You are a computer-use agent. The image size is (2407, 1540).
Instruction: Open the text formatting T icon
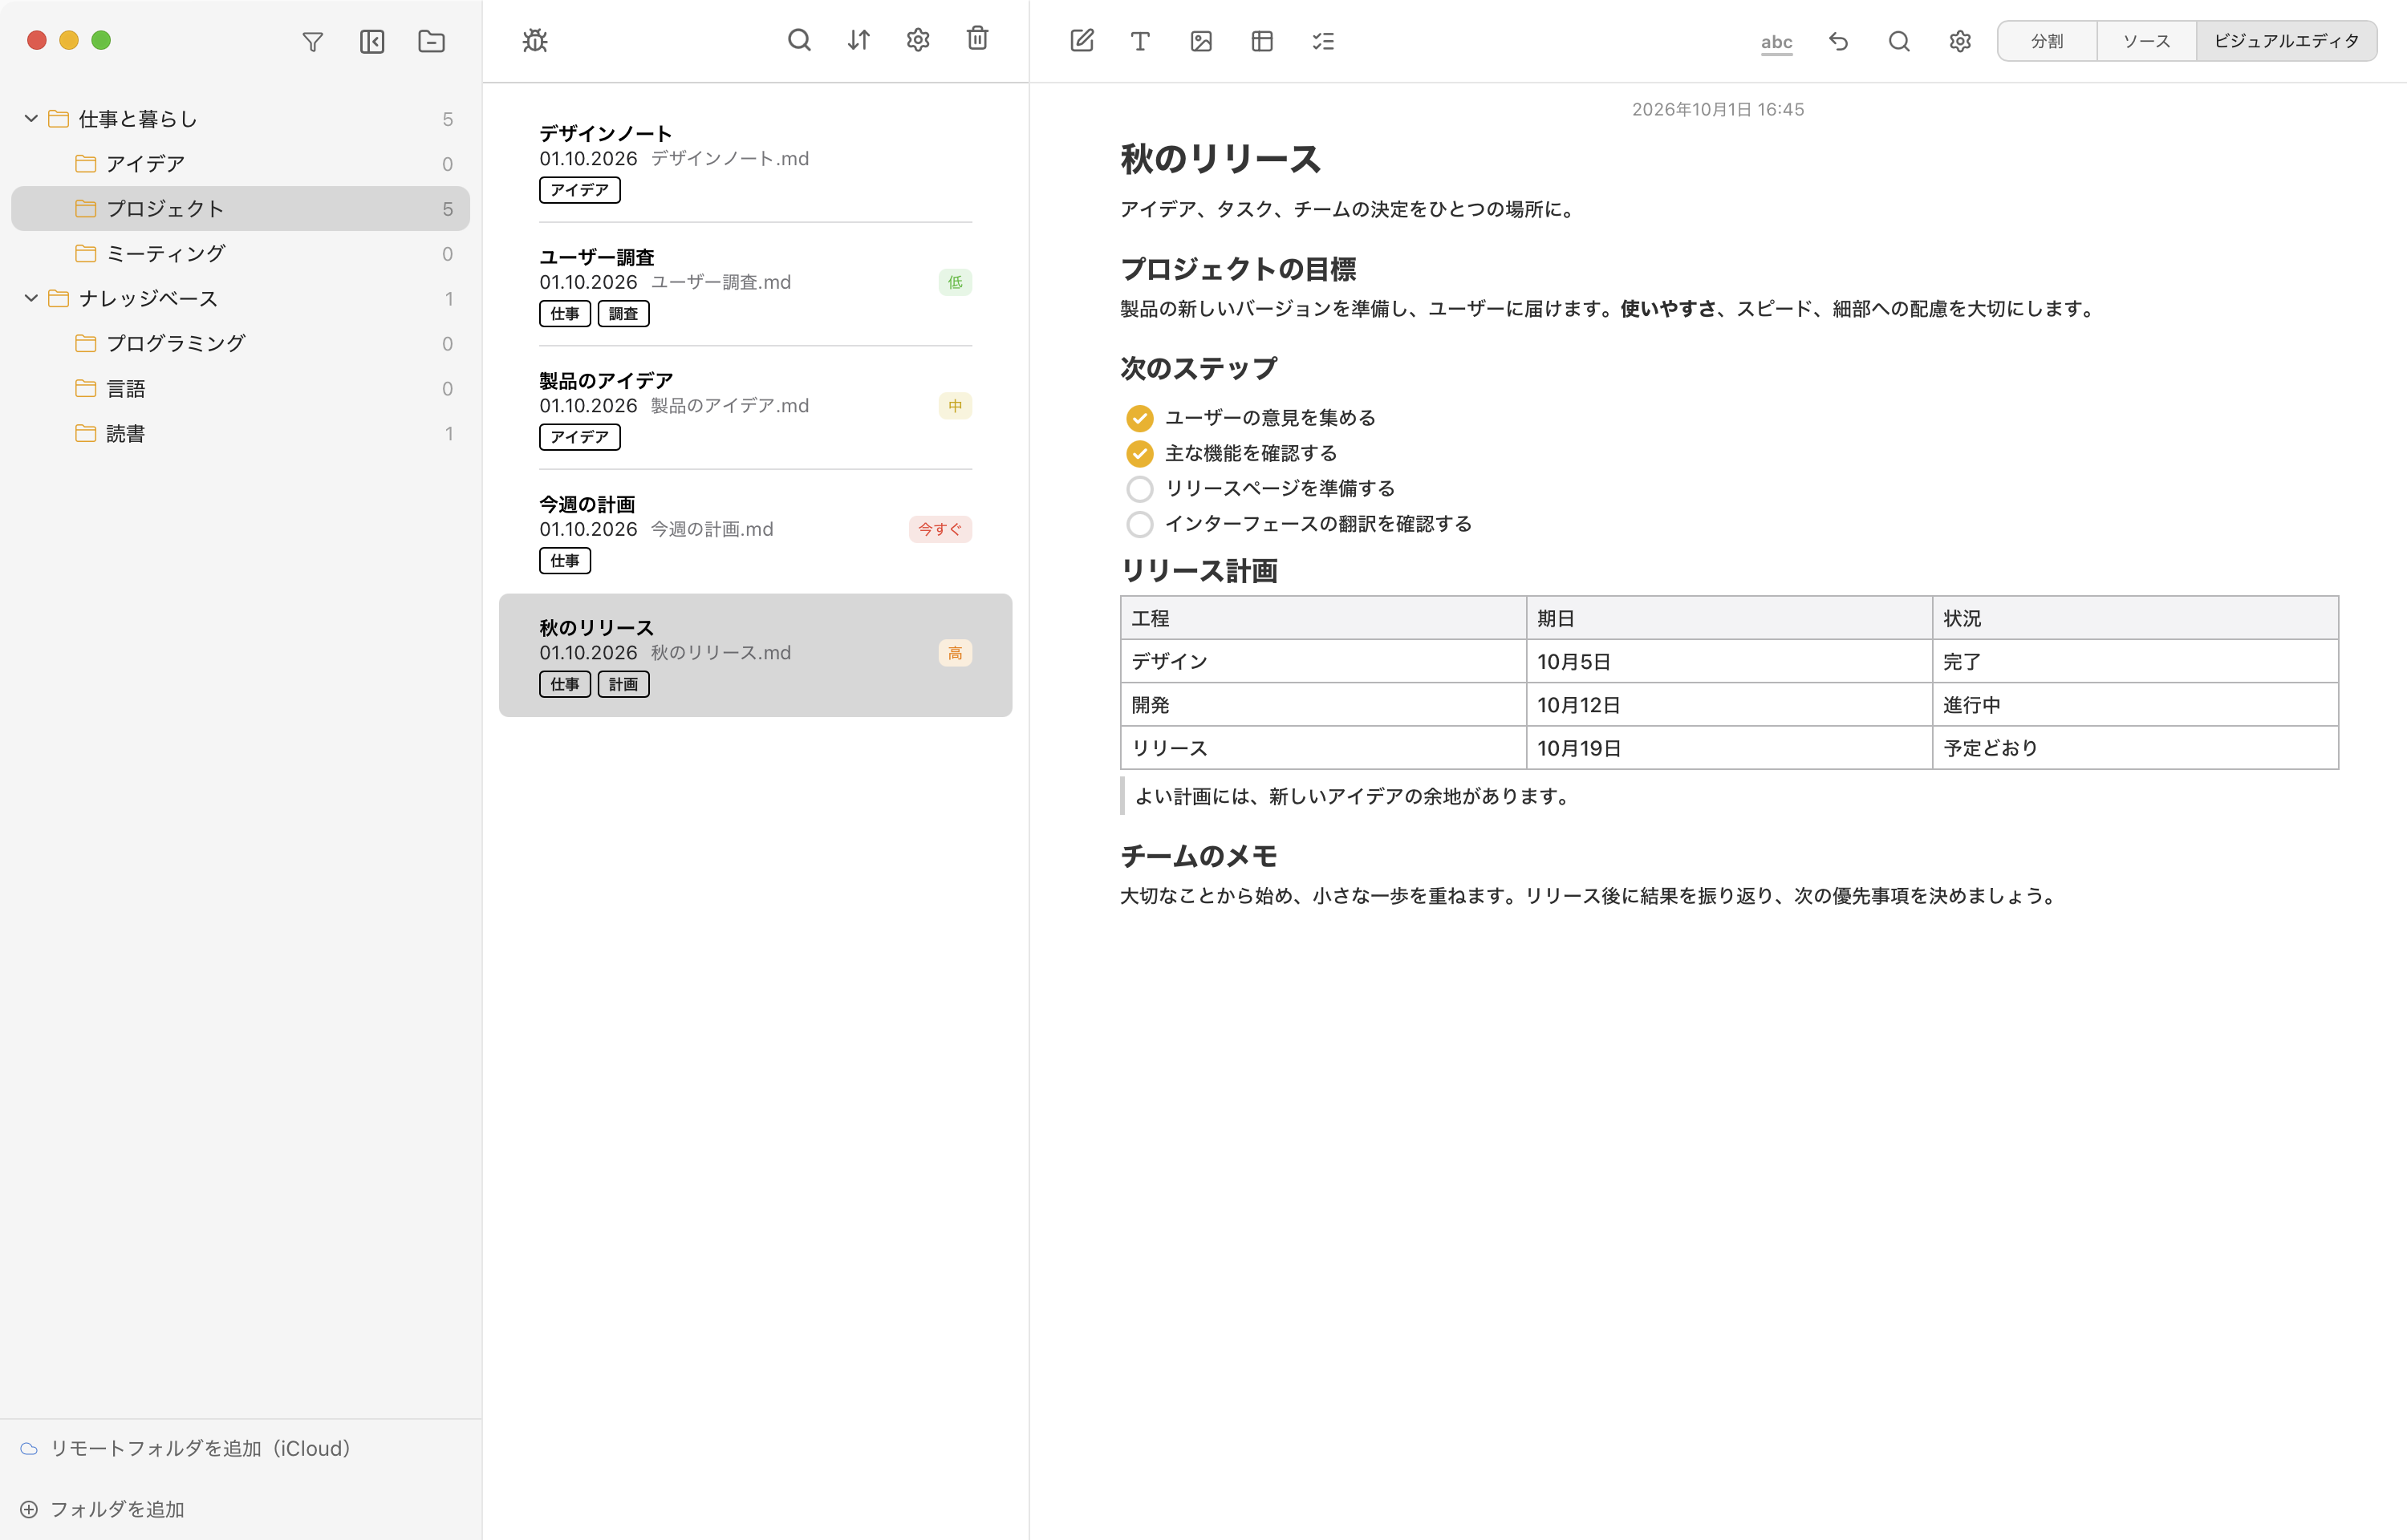point(1140,41)
